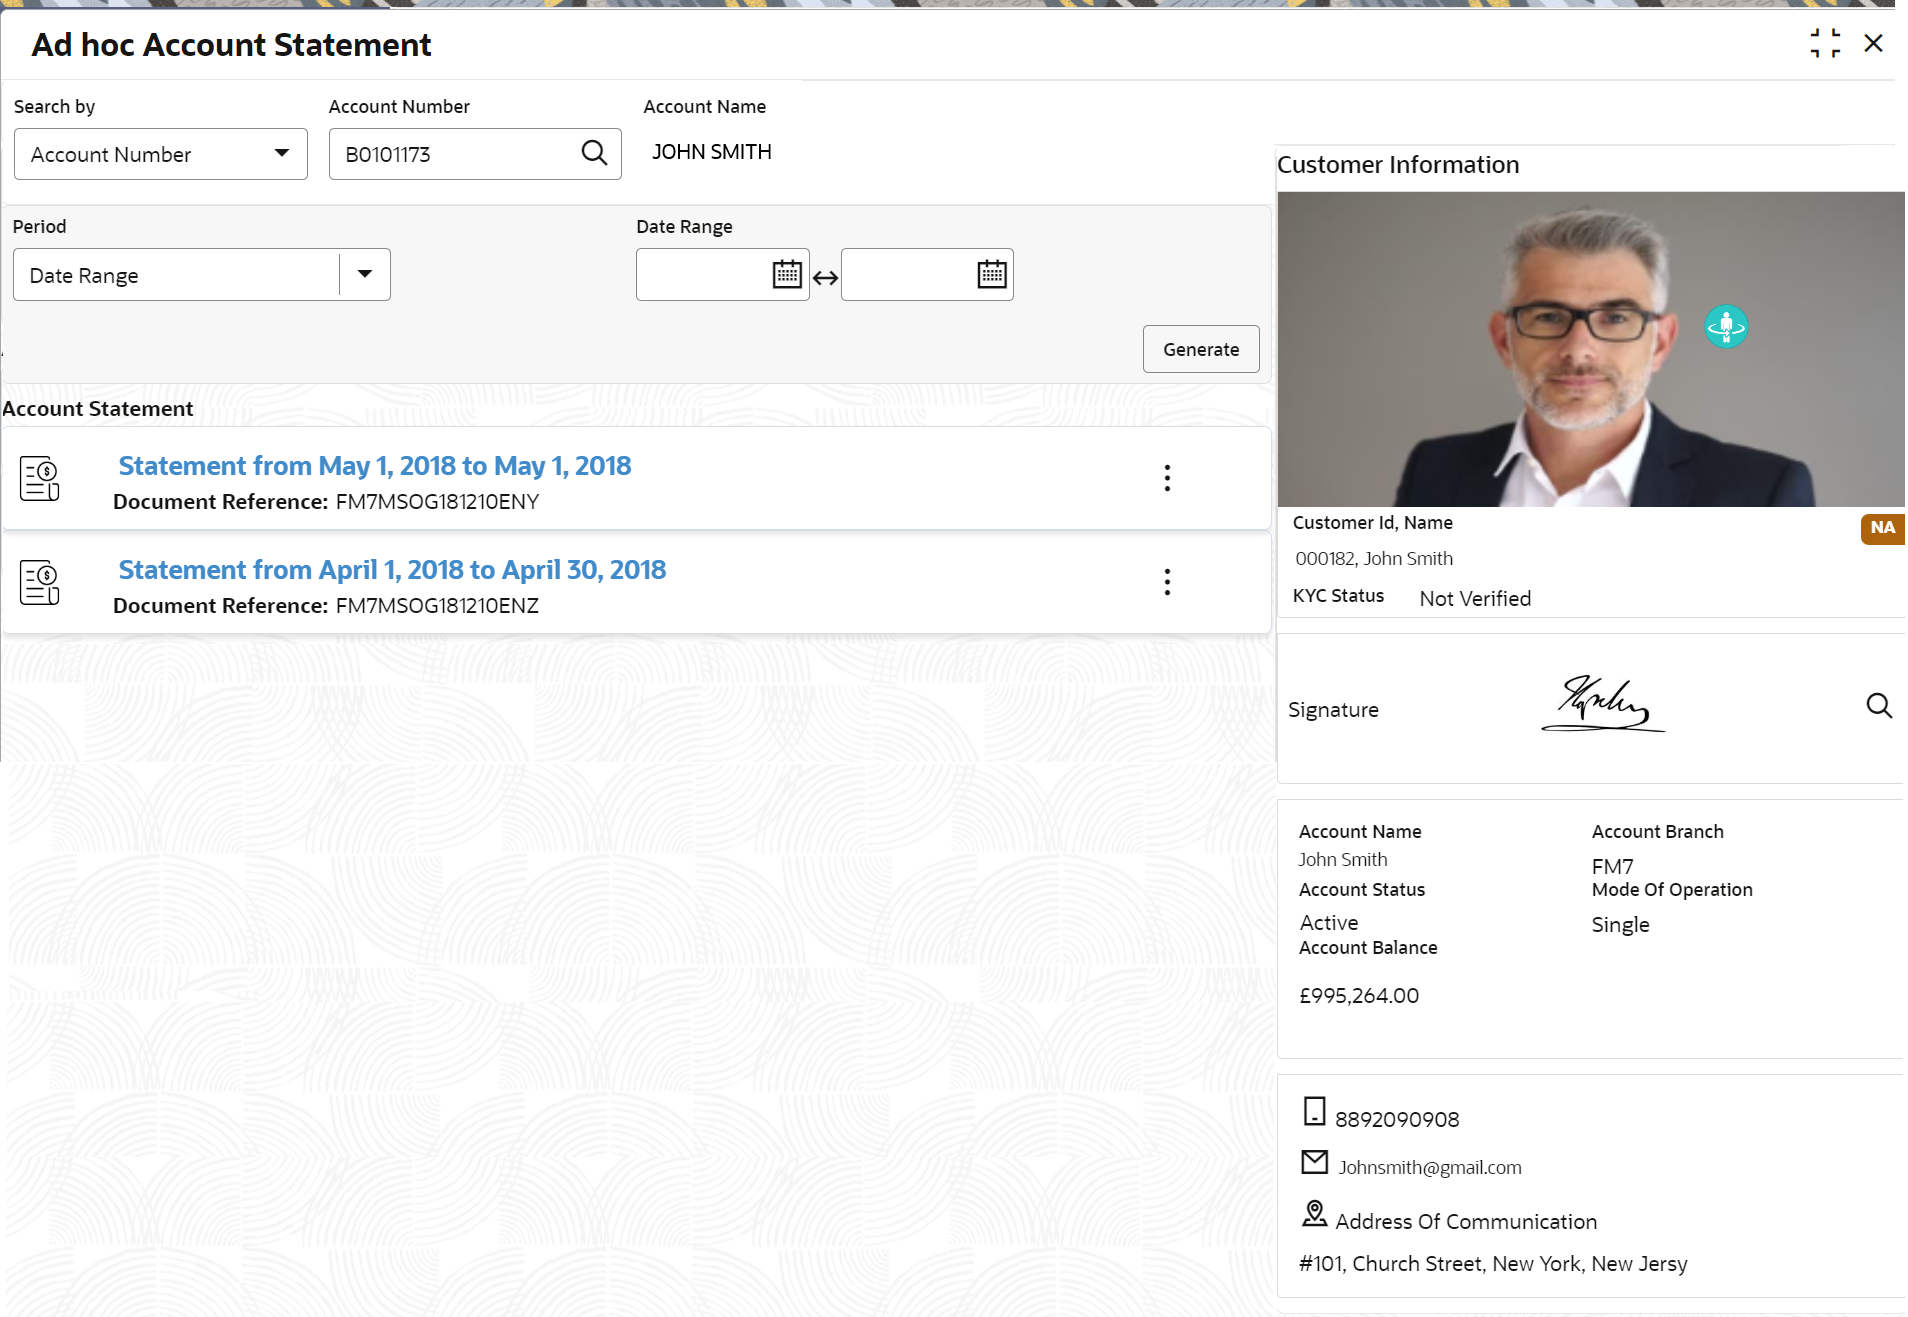The width and height of the screenshot is (1908, 1317).
Task: Click the JOHN SMITH account name text
Action: (711, 152)
